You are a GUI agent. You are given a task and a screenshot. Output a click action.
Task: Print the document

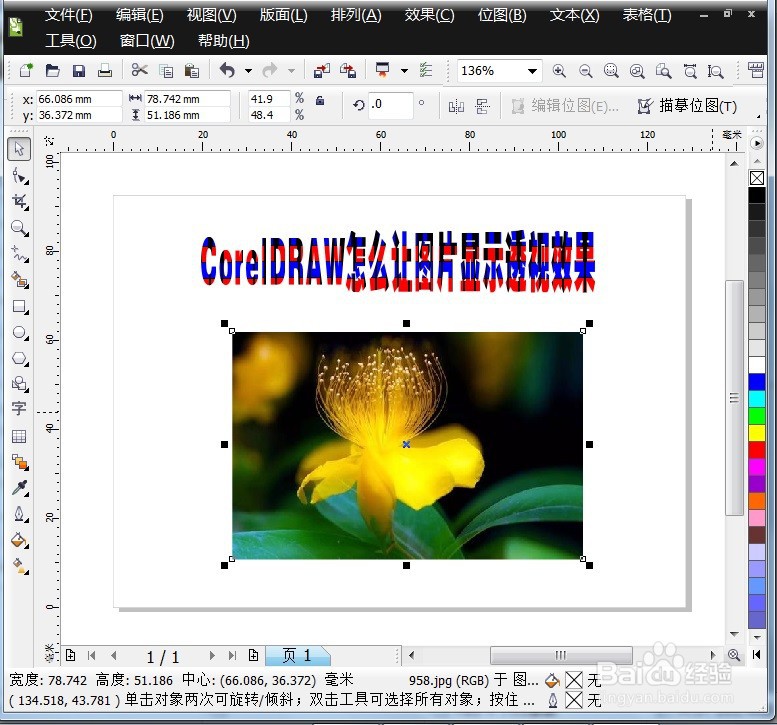click(x=105, y=71)
